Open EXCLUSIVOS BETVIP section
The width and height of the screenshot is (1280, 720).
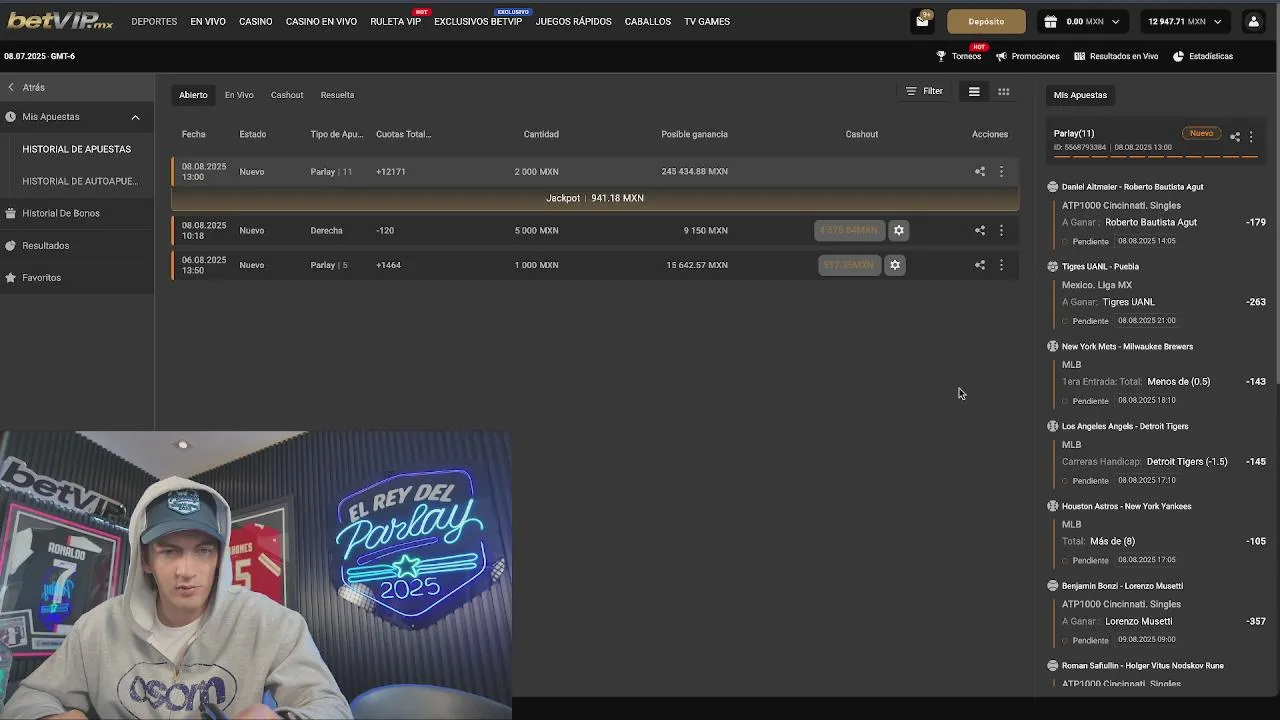(x=478, y=21)
